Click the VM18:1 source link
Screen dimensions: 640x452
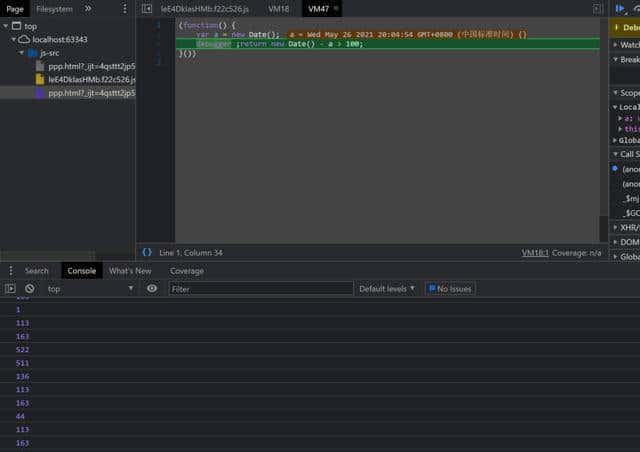(537, 254)
